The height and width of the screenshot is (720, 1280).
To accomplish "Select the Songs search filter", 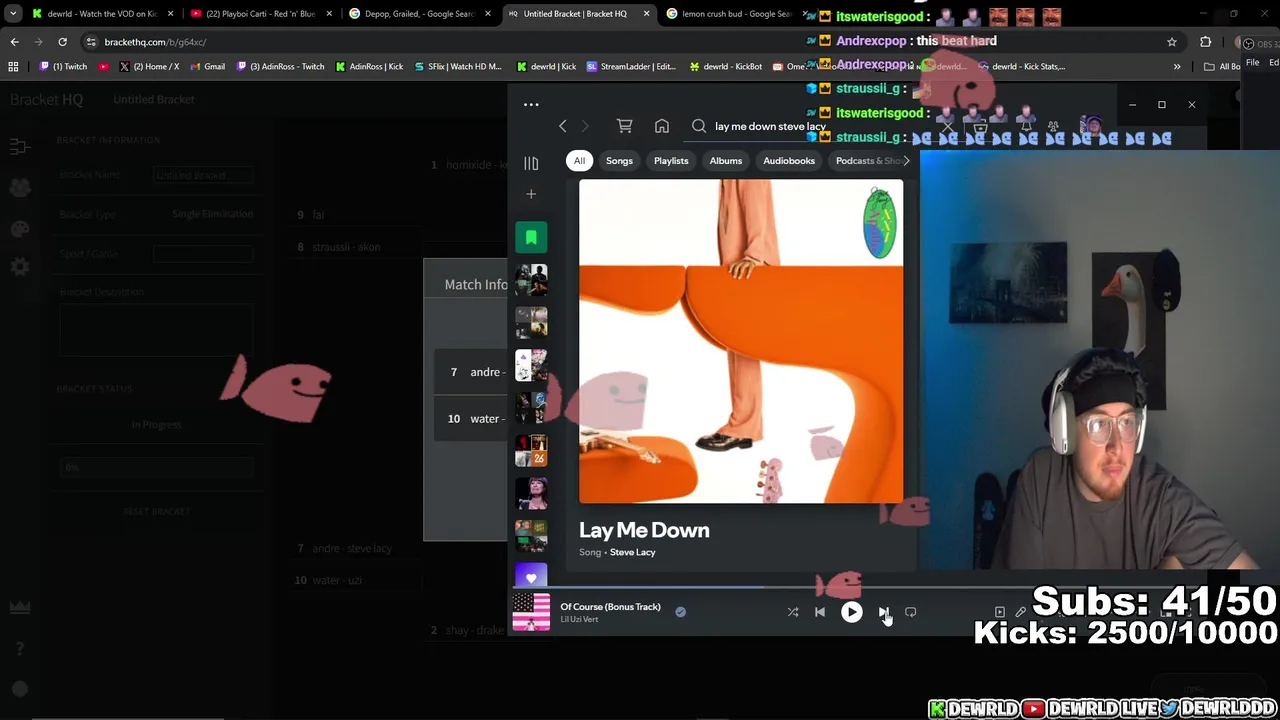I will pos(619,160).
